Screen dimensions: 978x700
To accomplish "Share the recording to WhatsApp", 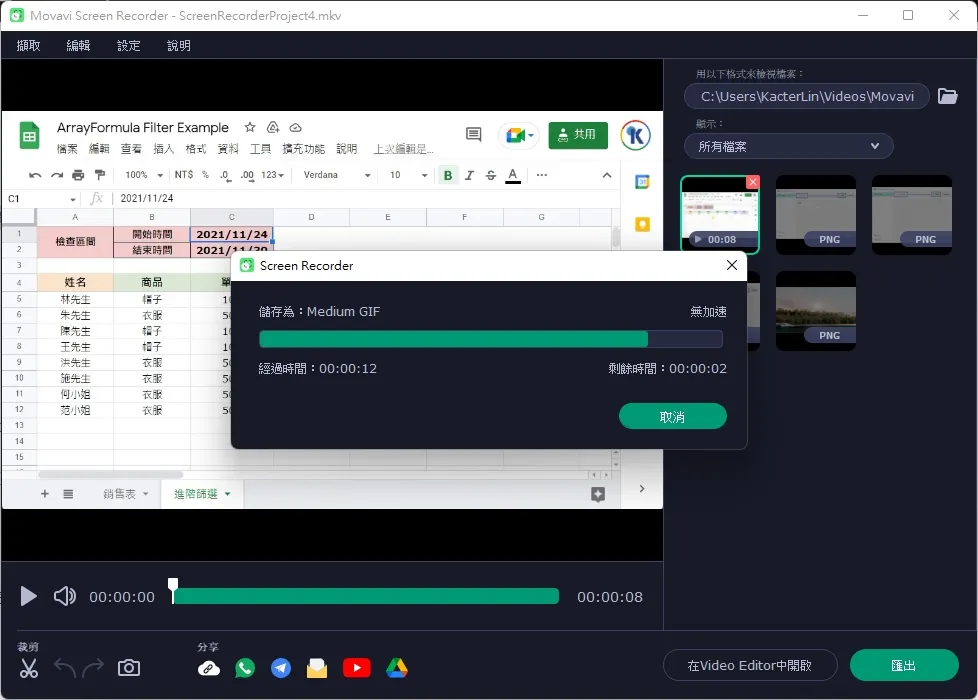I will pos(245,668).
